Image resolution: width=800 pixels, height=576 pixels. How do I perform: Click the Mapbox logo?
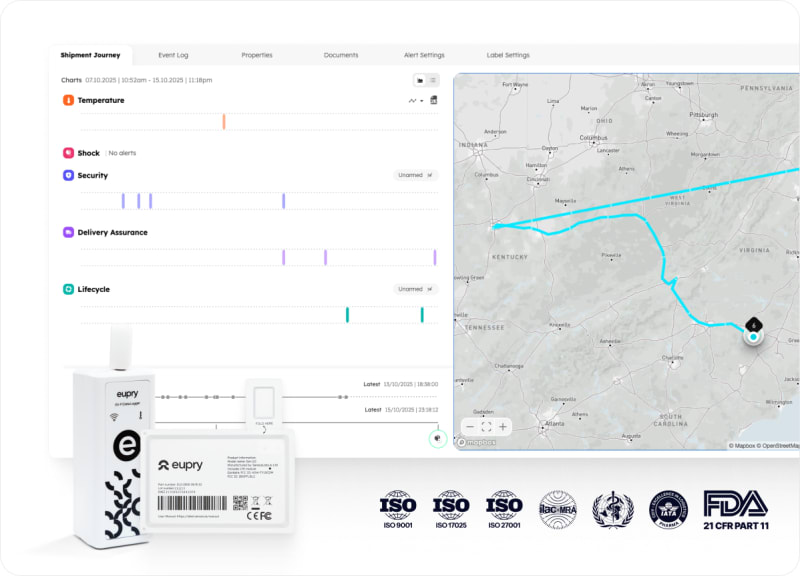477,442
